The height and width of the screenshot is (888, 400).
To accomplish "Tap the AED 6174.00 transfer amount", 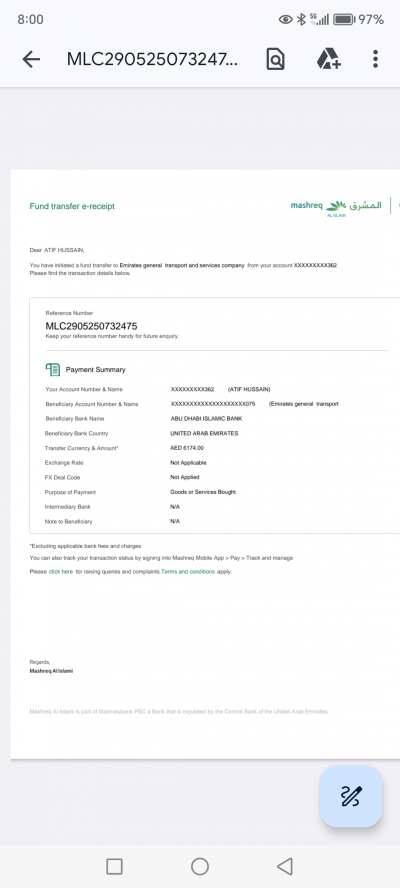I will pyautogui.click(x=187, y=448).
